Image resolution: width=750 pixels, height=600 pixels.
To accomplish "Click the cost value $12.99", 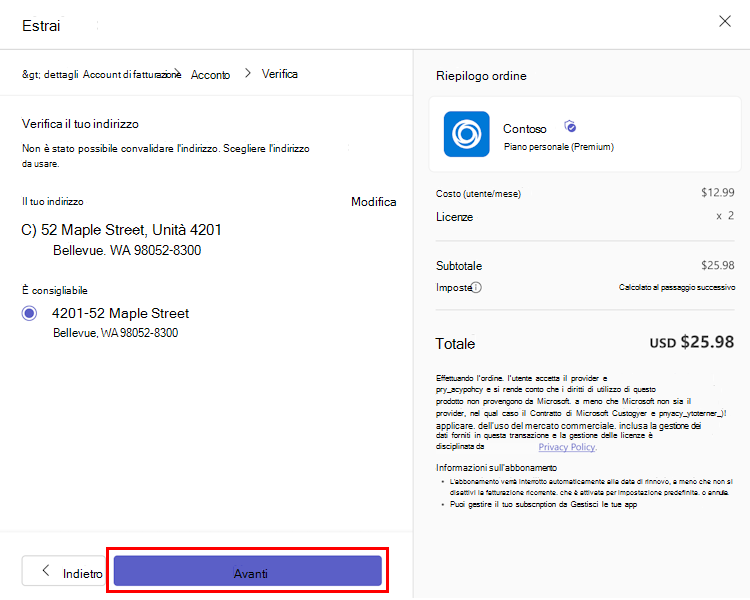I will [717, 192].
